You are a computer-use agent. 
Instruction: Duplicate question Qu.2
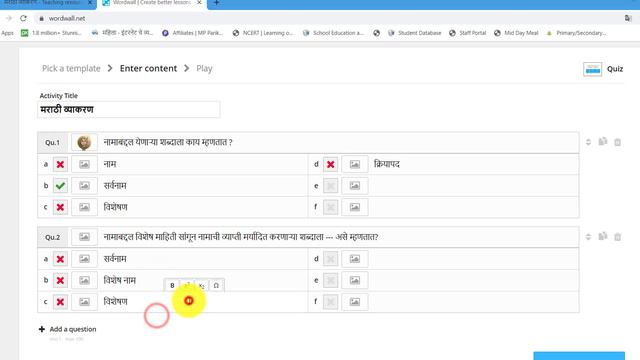(x=603, y=236)
